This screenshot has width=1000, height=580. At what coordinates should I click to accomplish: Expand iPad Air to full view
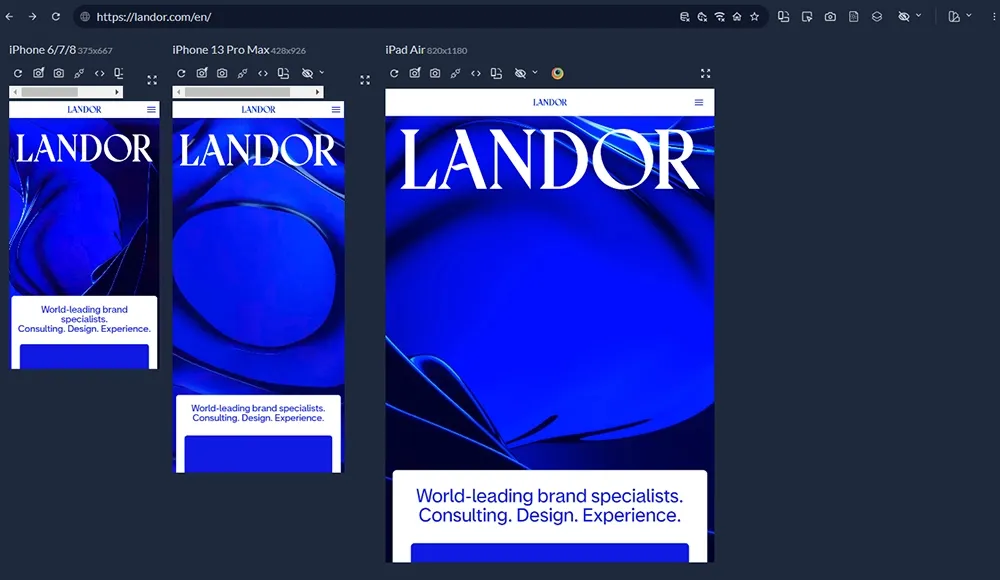pos(705,73)
